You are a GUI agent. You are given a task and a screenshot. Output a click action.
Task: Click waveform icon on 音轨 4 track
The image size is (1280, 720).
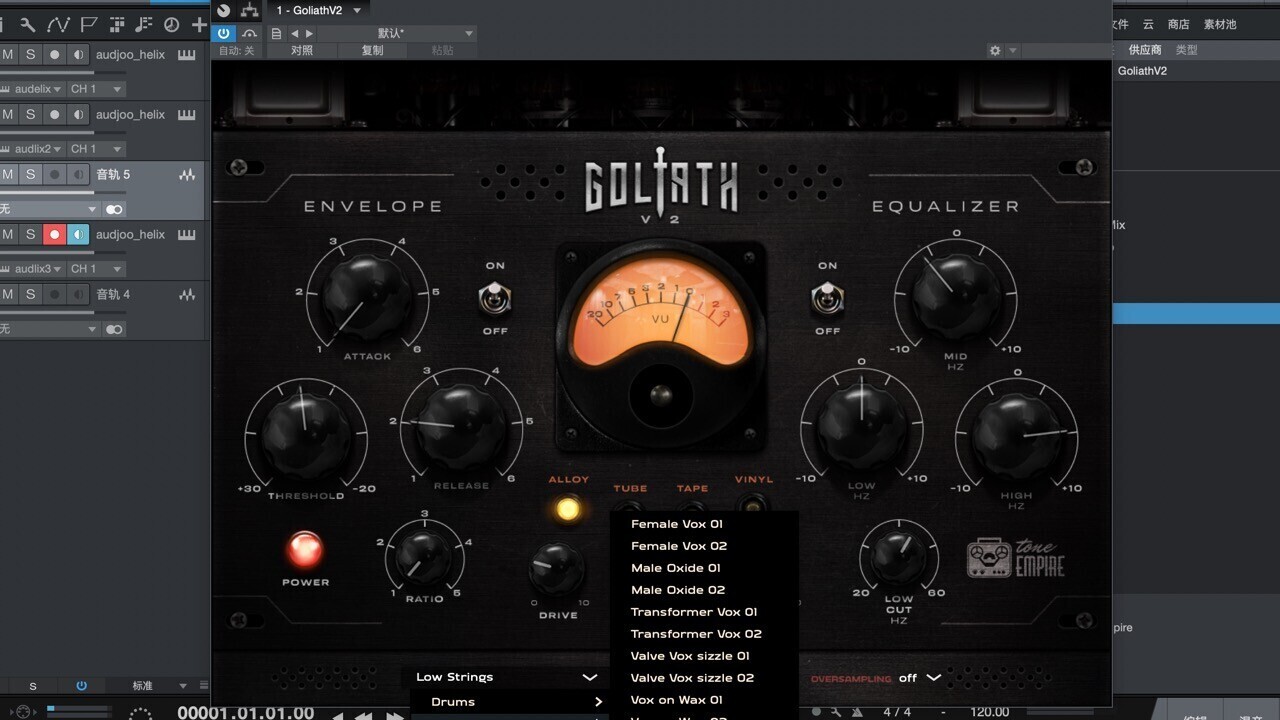tap(186, 295)
